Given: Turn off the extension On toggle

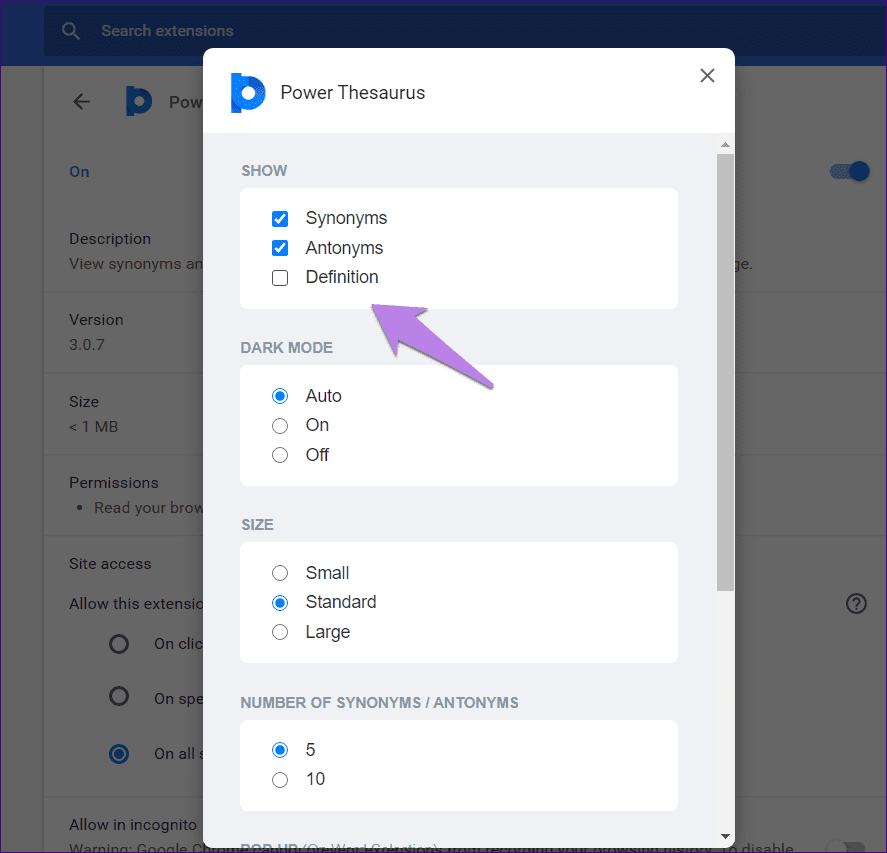Looking at the screenshot, I should tap(849, 171).
